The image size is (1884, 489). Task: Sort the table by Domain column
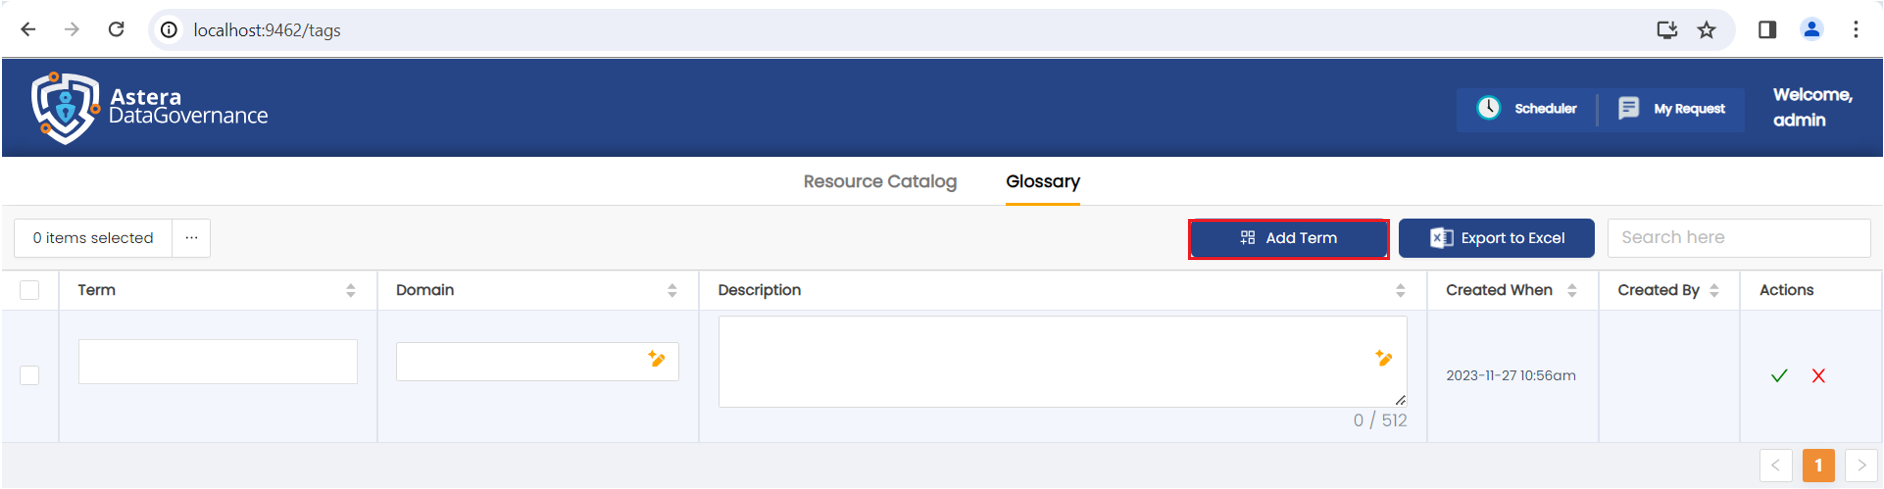[672, 290]
